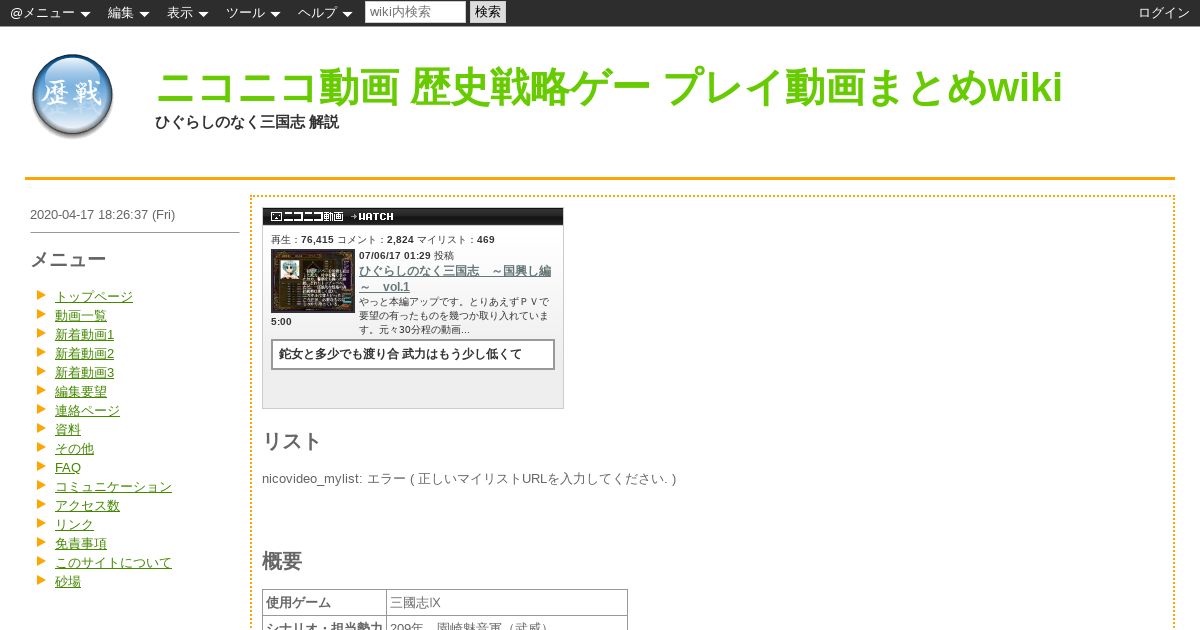Click the page timestamp 2020-04-17 18:26:37
The height and width of the screenshot is (630, 1200).
[x=102, y=215]
